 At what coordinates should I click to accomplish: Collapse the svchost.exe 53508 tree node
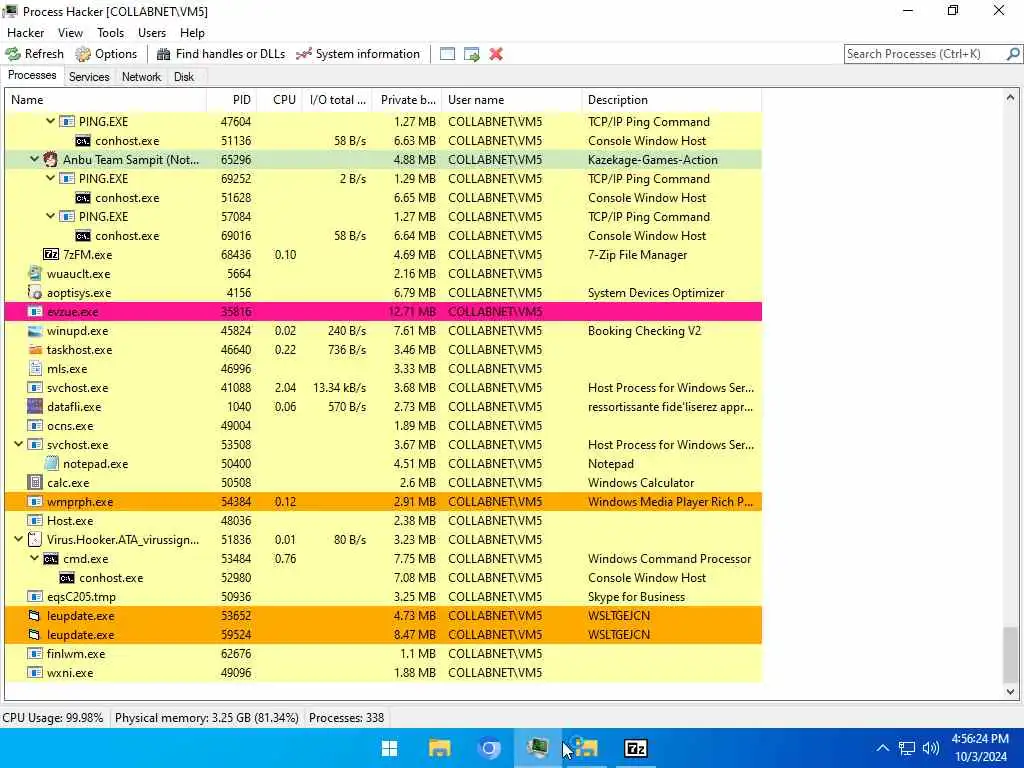coord(19,444)
